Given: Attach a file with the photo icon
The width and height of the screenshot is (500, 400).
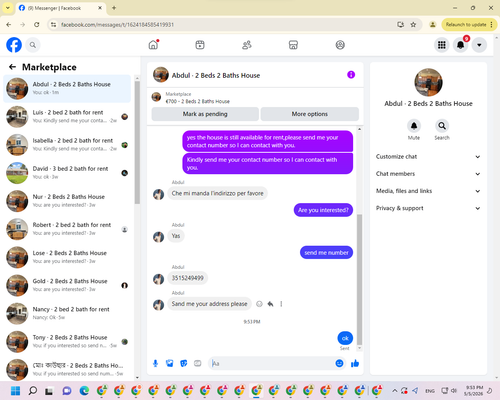Looking at the screenshot, I should pyautogui.click(x=170, y=363).
